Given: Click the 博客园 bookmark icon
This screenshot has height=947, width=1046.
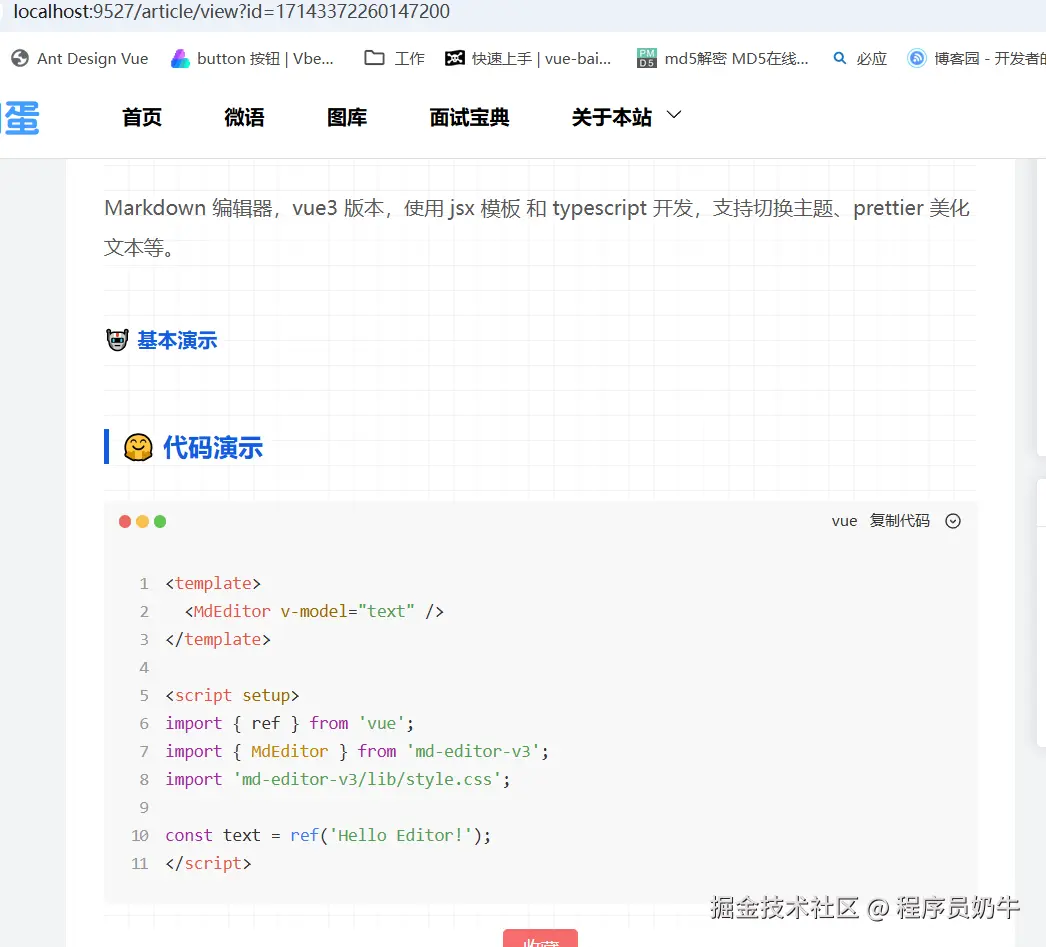Looking at the screenshot, I should click(917, 58).
